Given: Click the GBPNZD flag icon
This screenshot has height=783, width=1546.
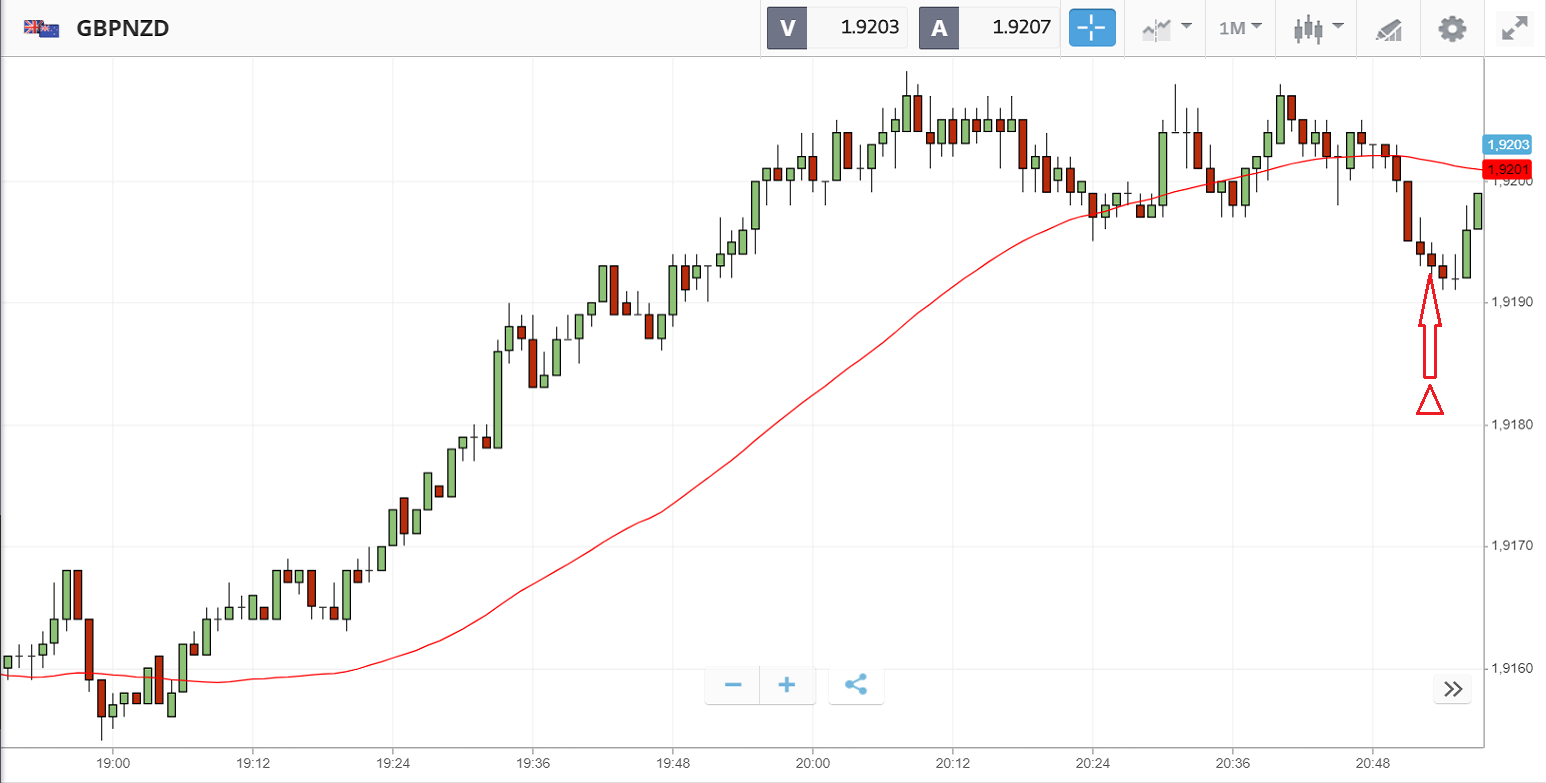Looking at the screenshot, I should coord(41,28).
